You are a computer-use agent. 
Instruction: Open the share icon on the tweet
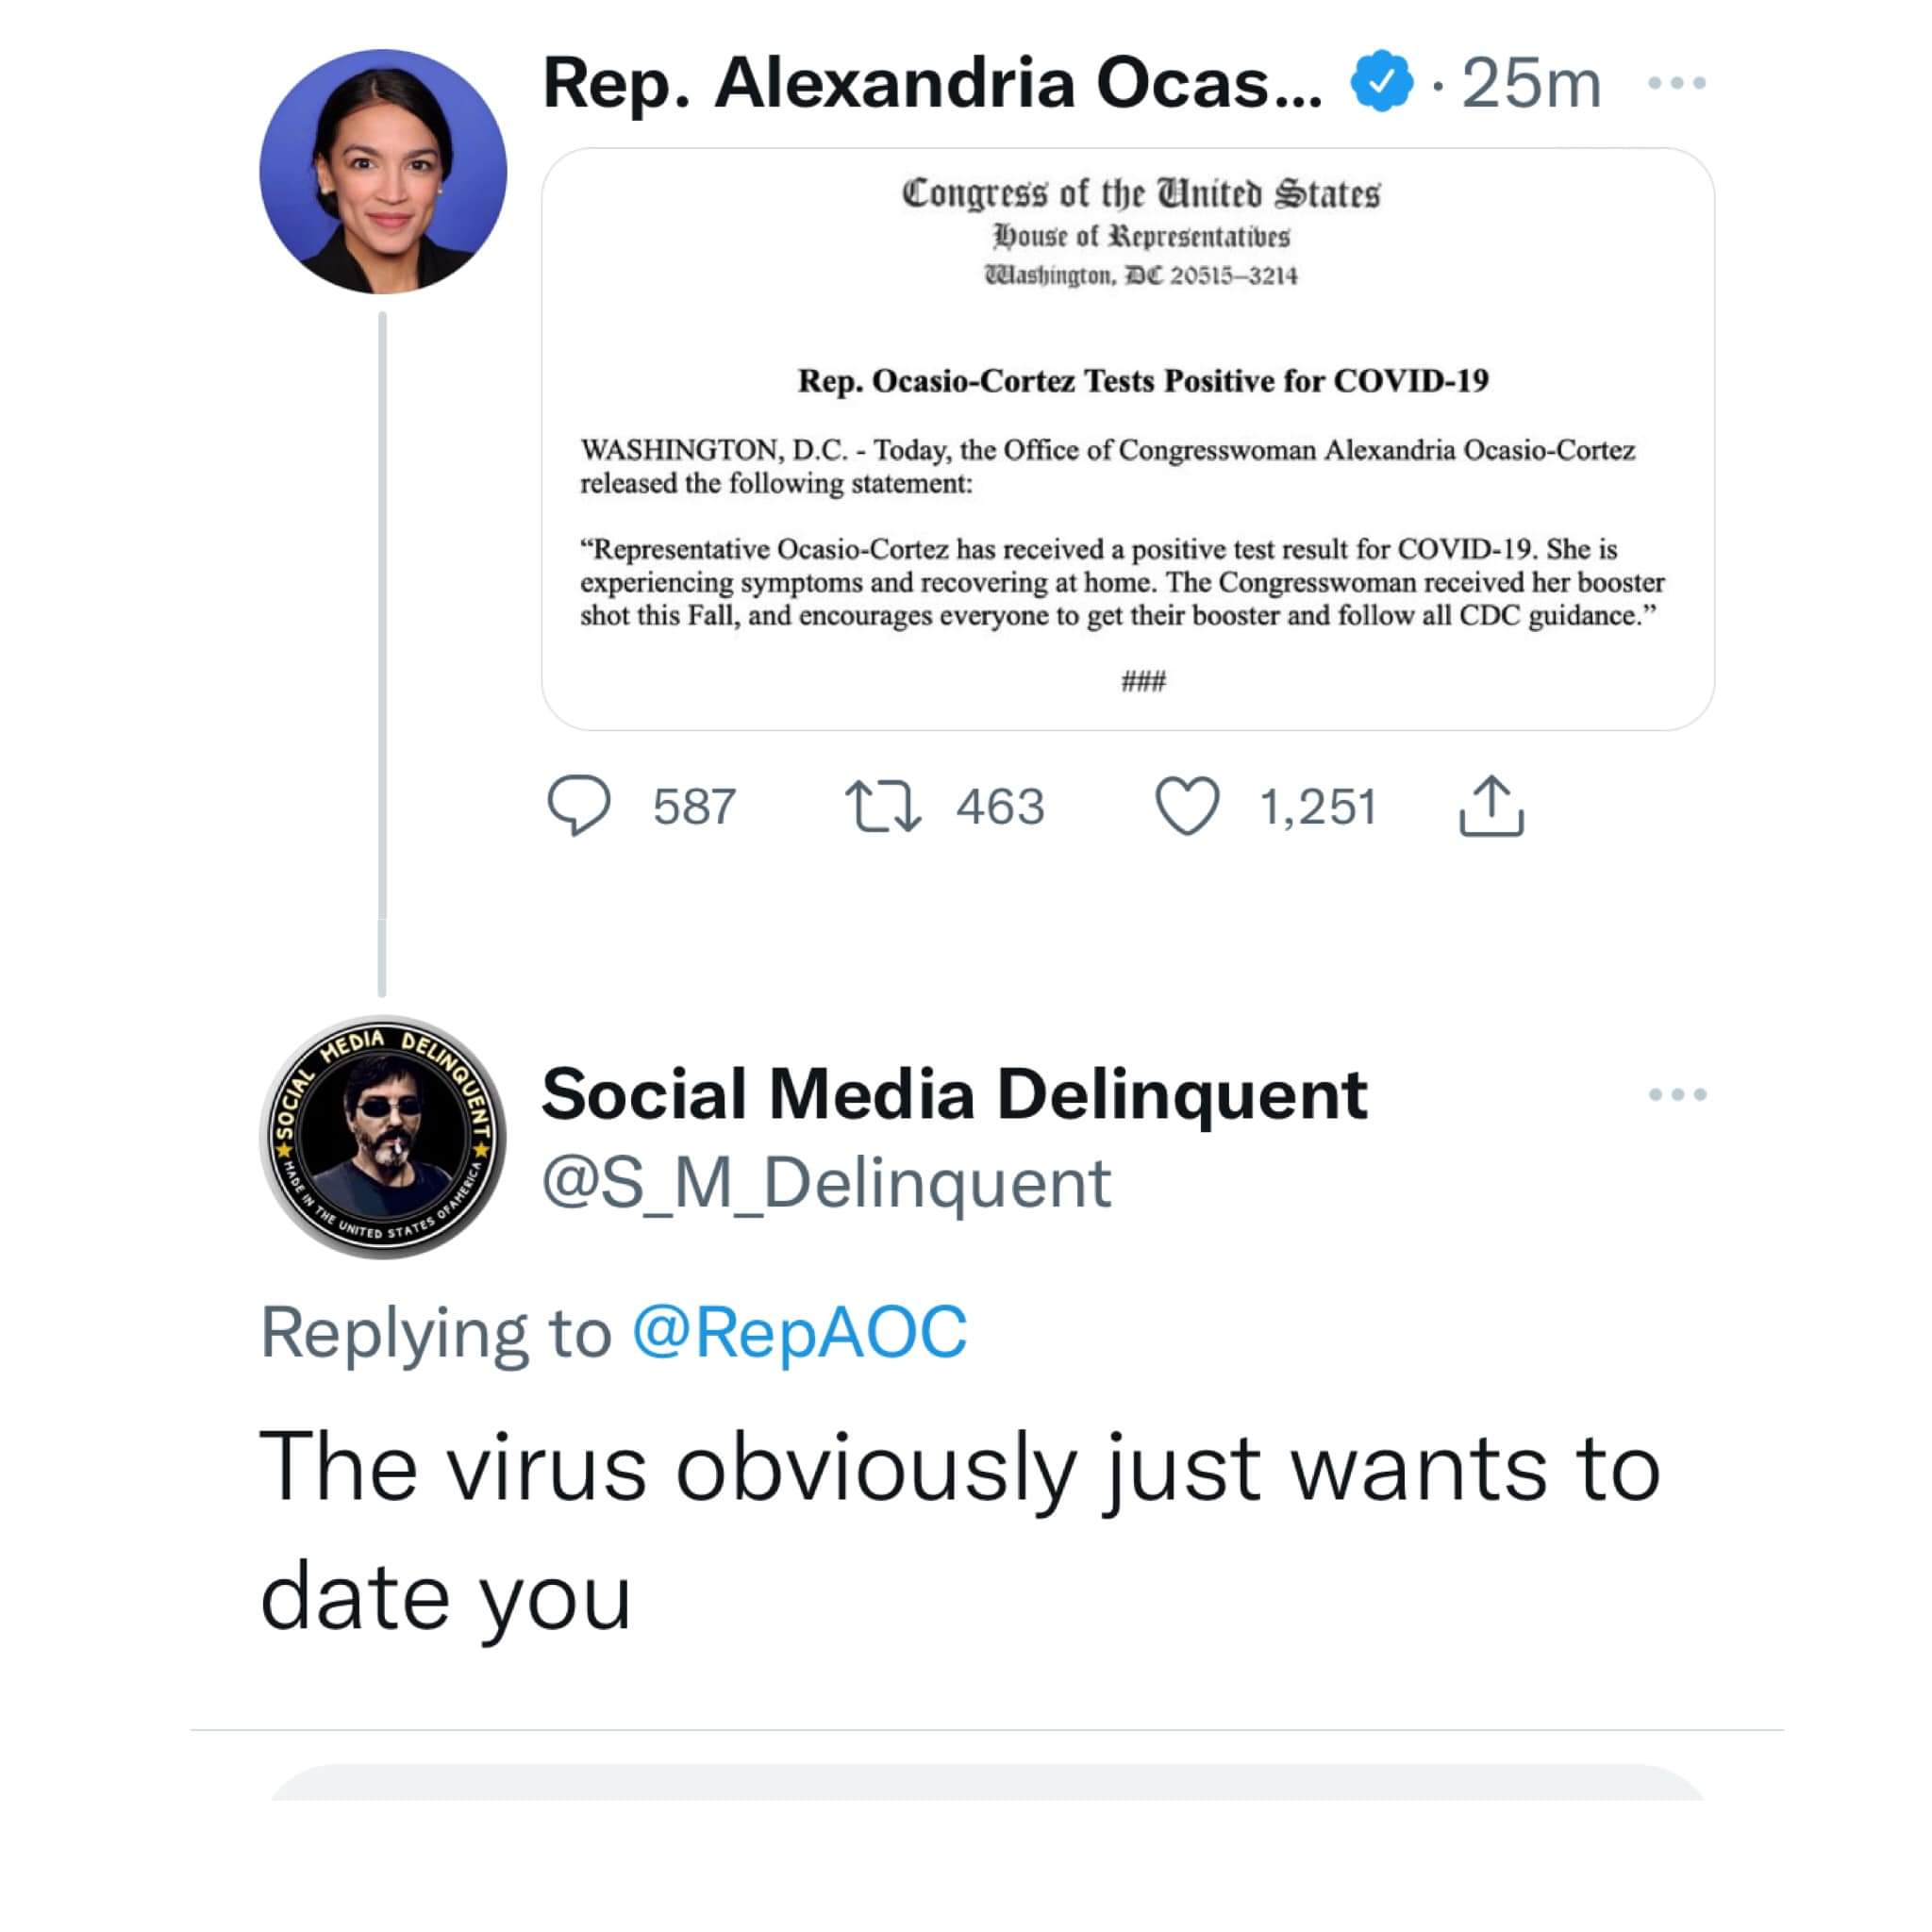pyautogui.click(x=1491, y=805)
